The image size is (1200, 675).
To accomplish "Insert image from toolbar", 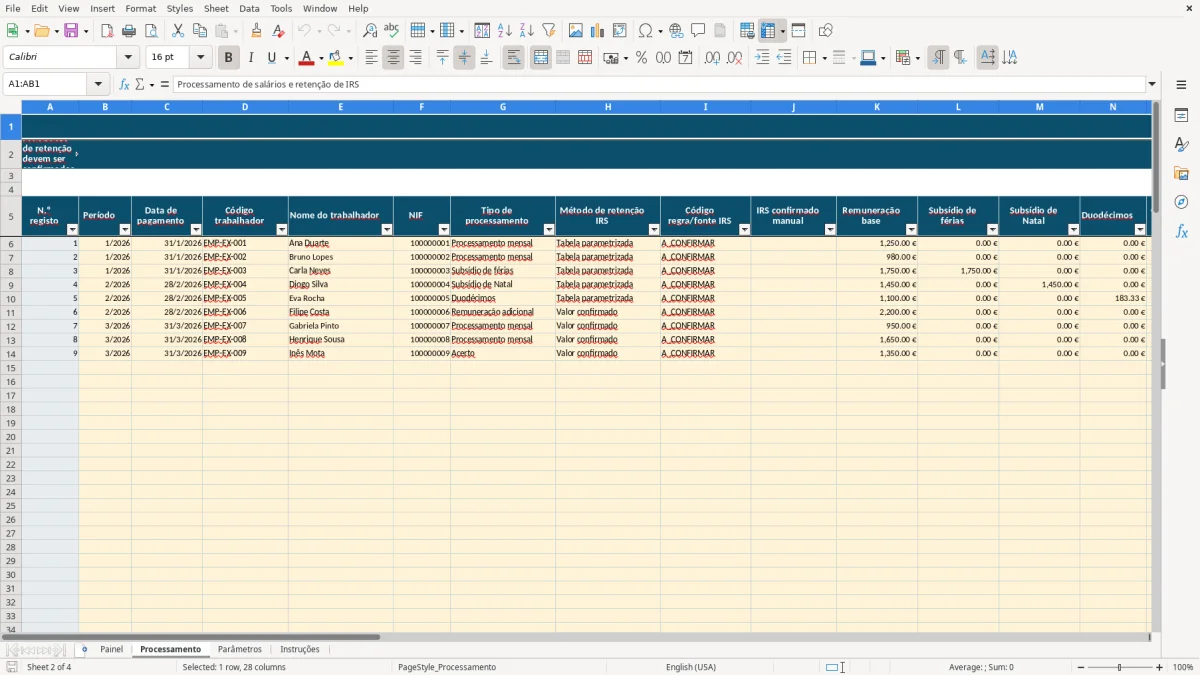I will tap(575, 31).
